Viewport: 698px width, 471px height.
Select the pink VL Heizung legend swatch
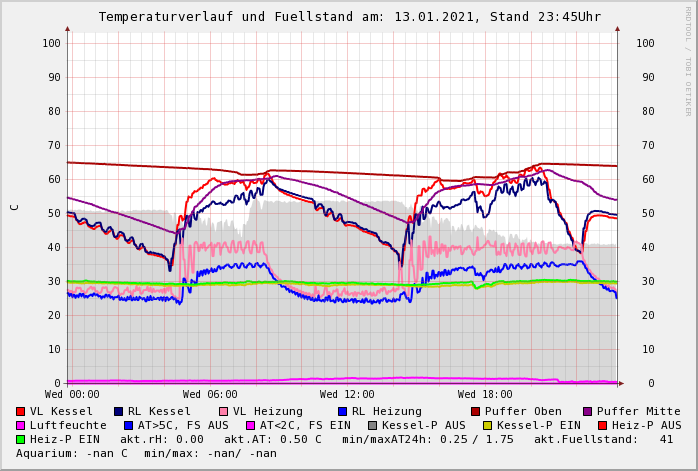click(224, 411)
